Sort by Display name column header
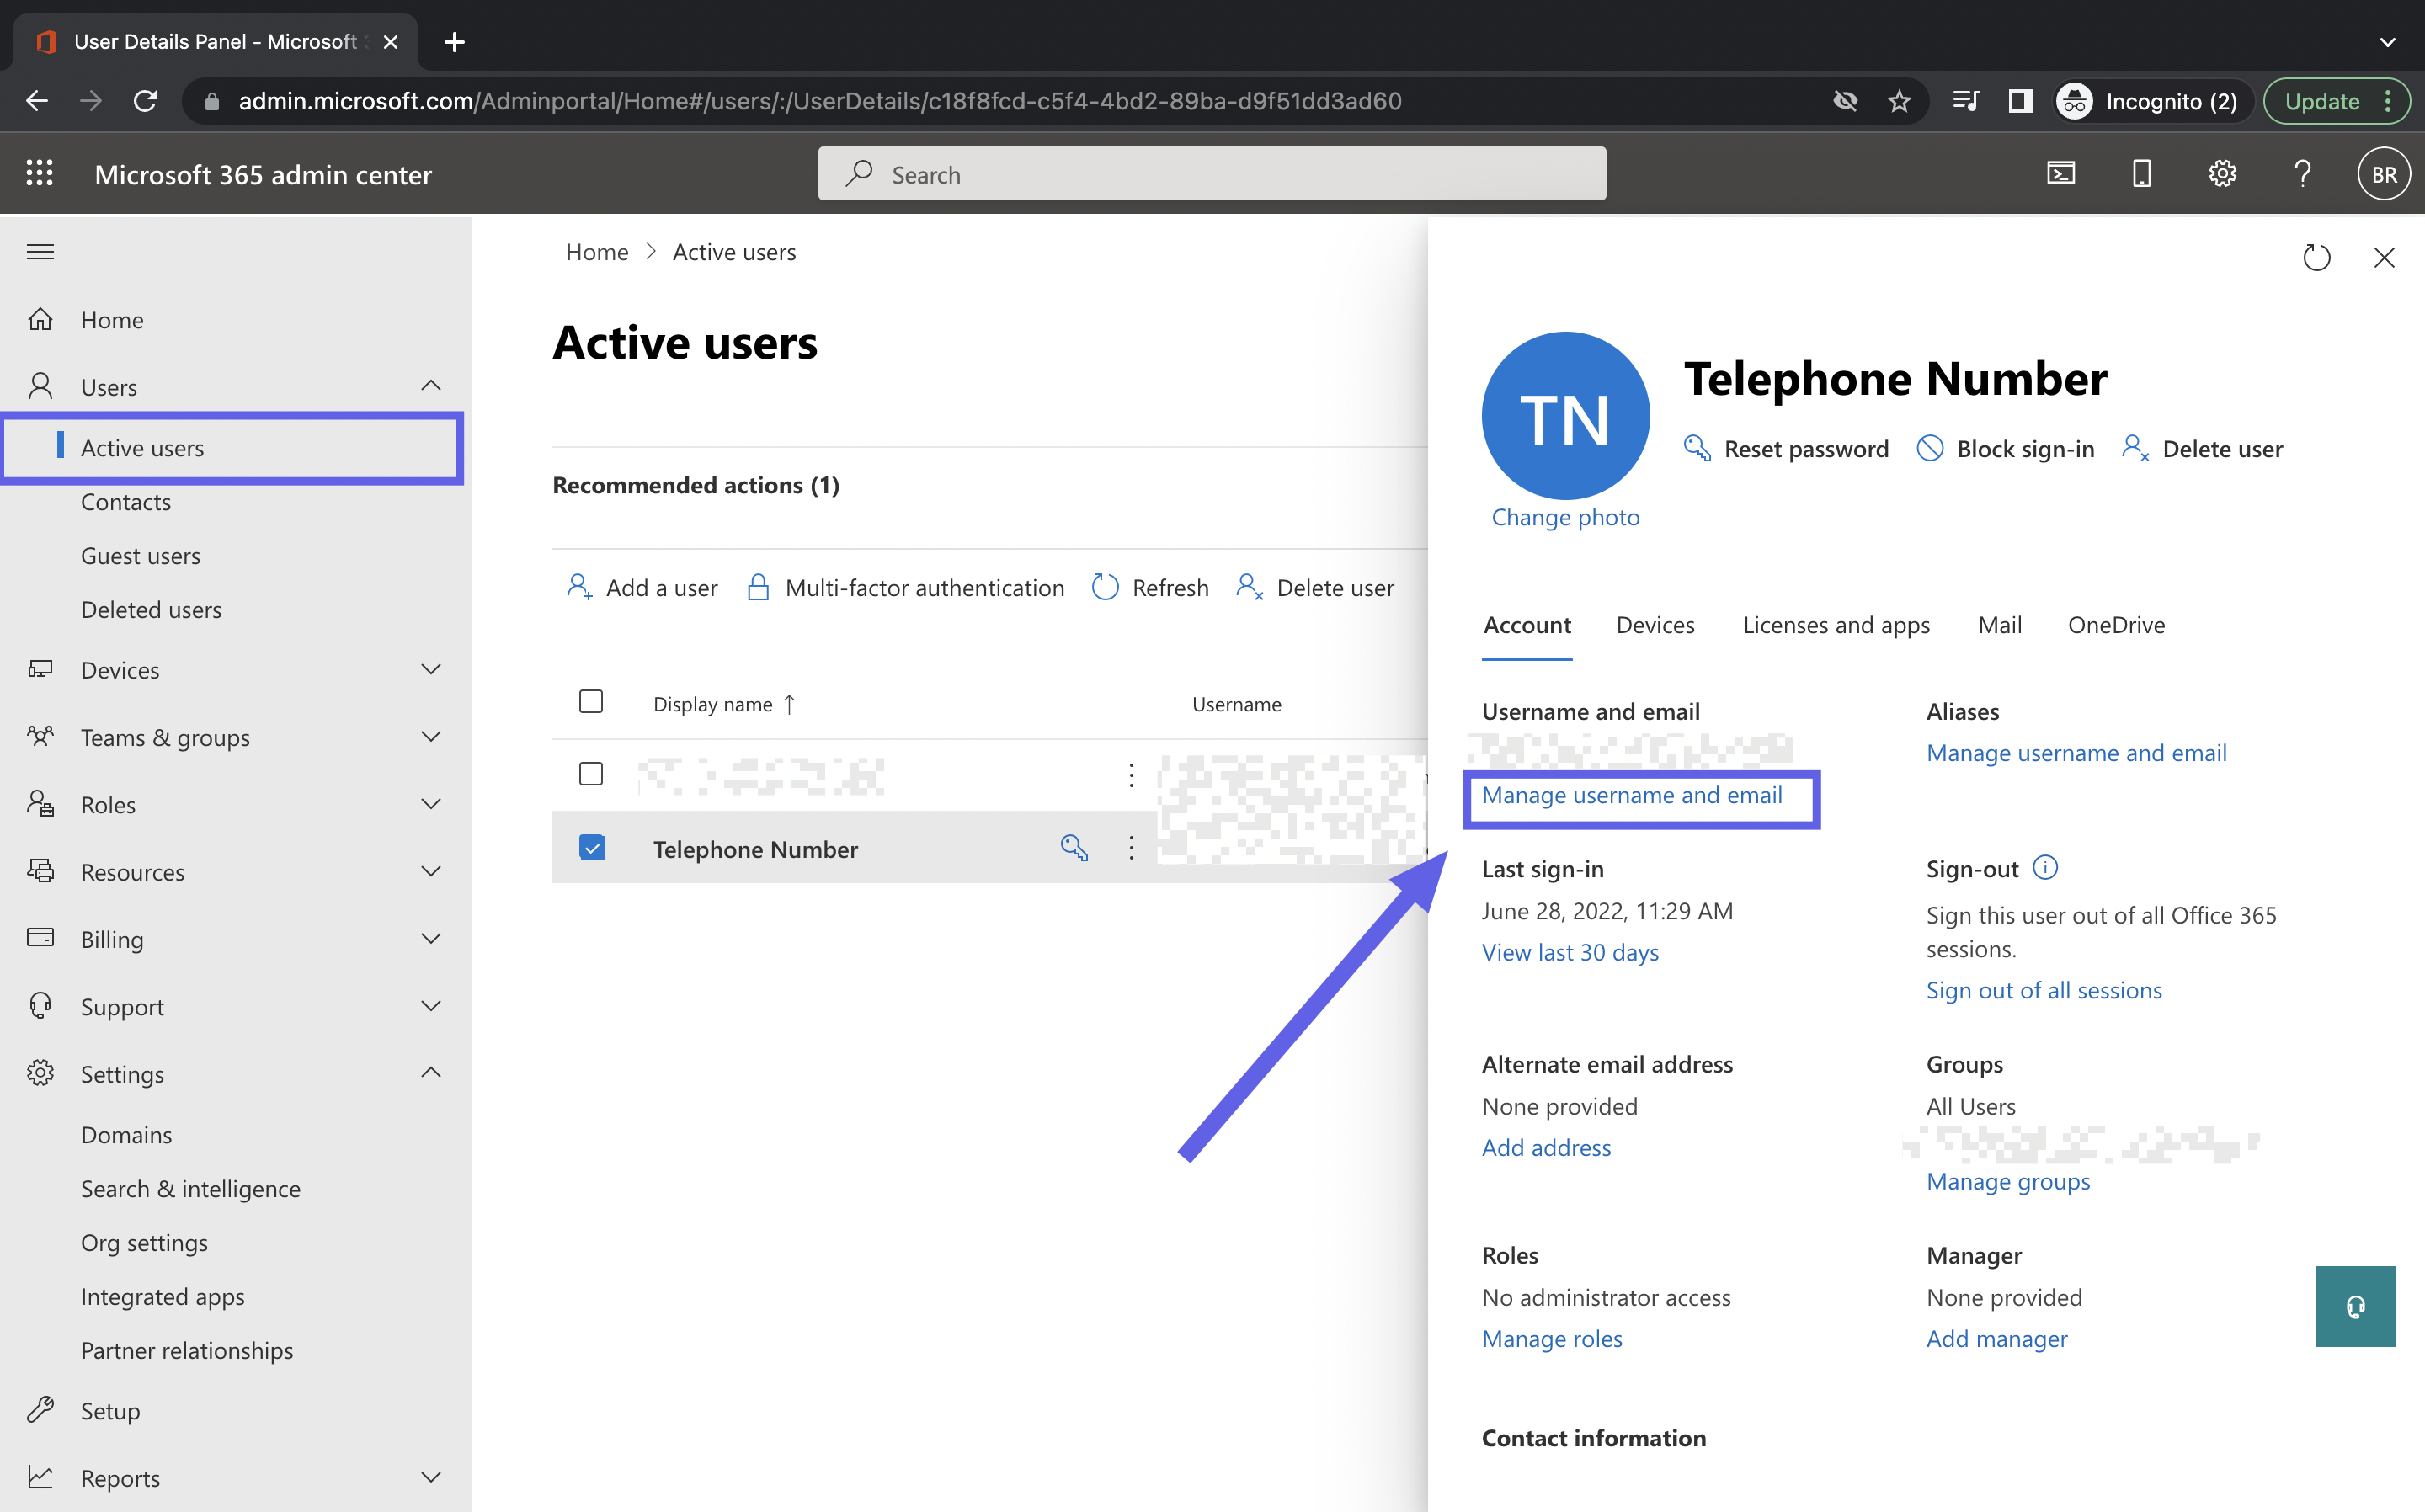Viewport: 2425px width, 1512px height. pos(724,704)
